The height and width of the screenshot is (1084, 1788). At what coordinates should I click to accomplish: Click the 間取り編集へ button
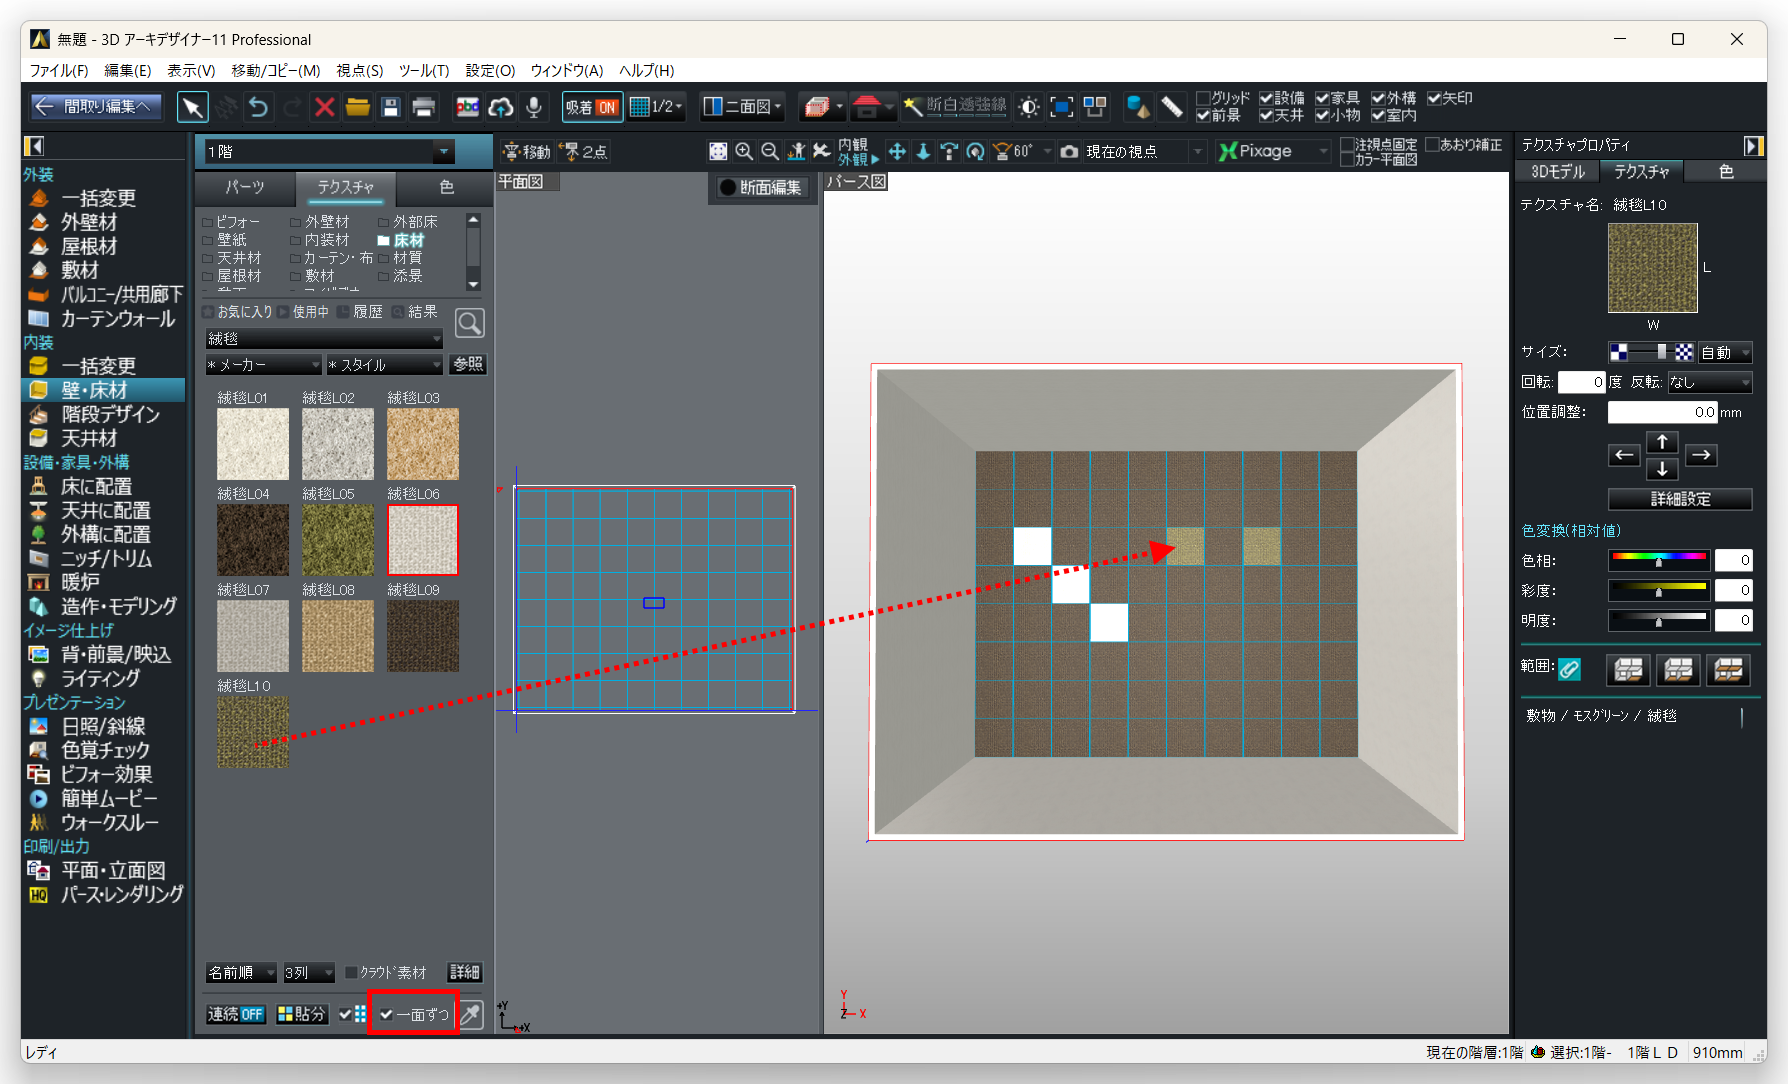94,106
